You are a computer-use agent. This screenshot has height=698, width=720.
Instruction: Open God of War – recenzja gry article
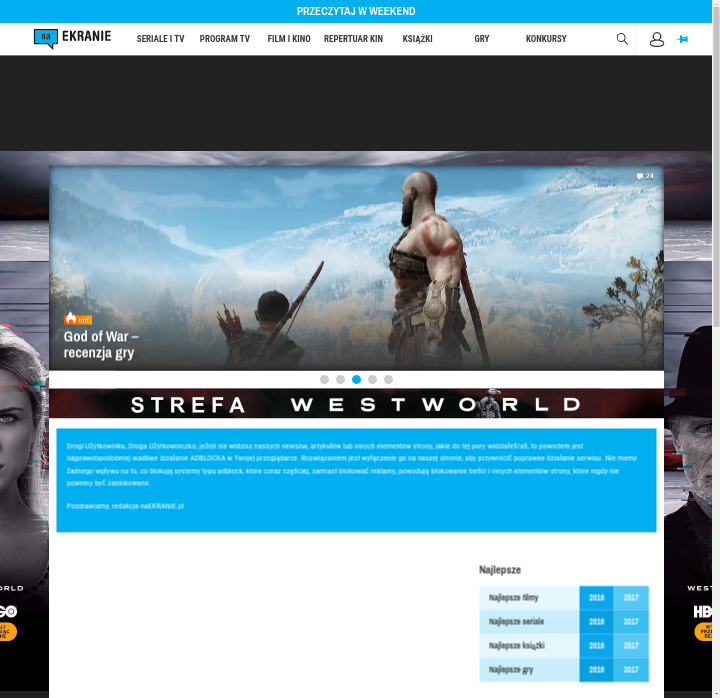pos(101,344)
